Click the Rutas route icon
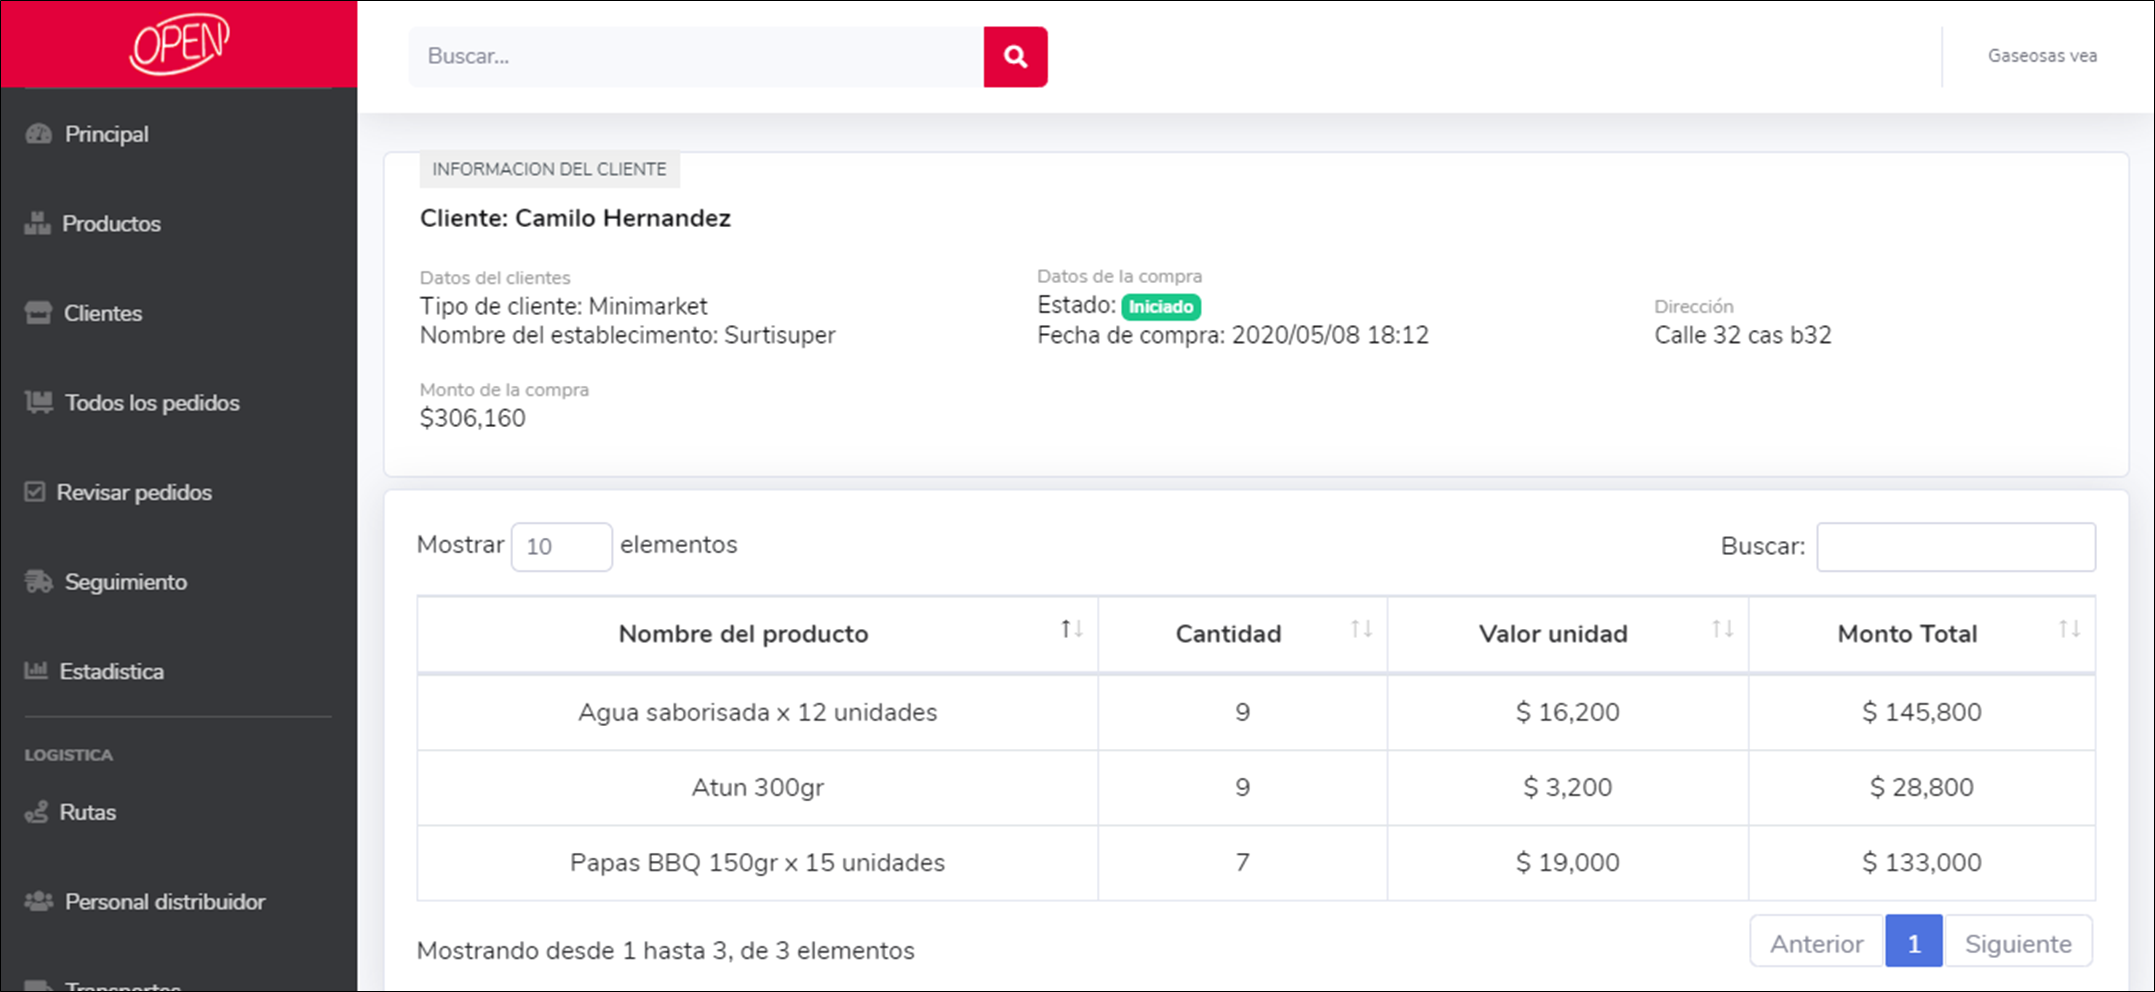Image resolution: width=2155 pixels, height=992 pixels. [x=37, y=812]
